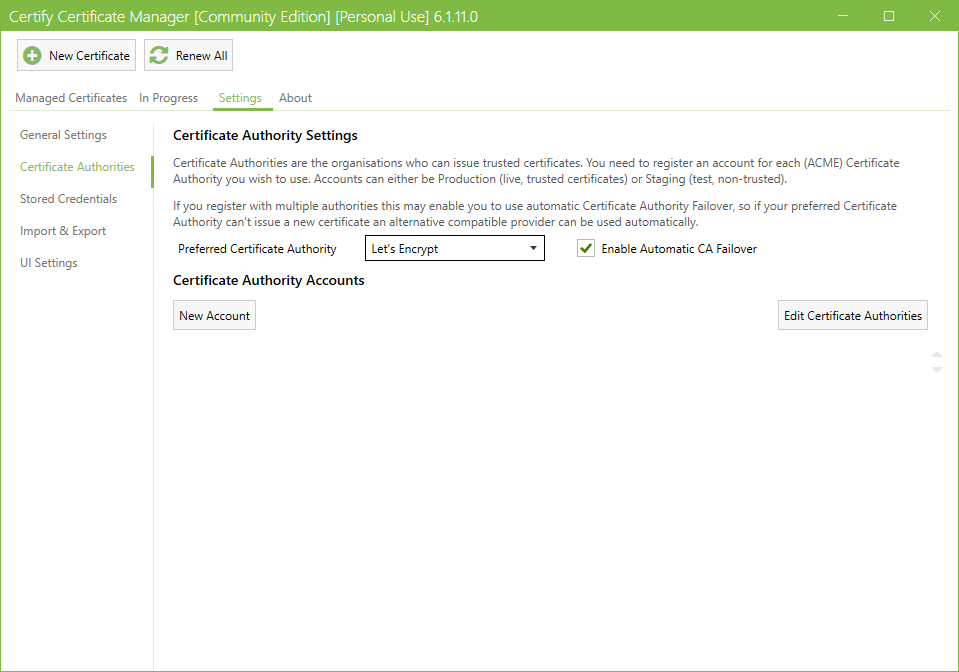Image resolution: width=959 pixels, height=672 pixels.
Task: Select Certificate Authorities in the sidebar
Action: (77, 166)
